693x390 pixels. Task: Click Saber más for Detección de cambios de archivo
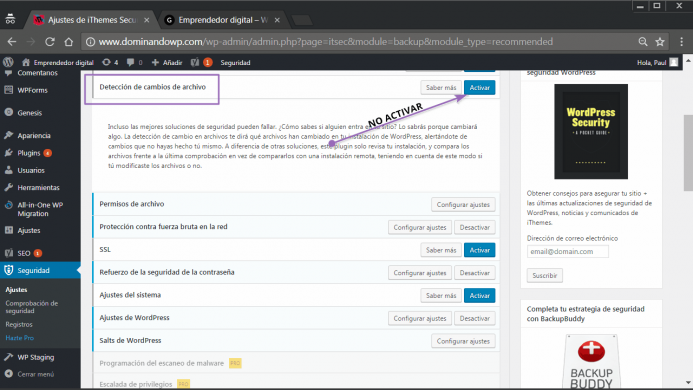441,88
